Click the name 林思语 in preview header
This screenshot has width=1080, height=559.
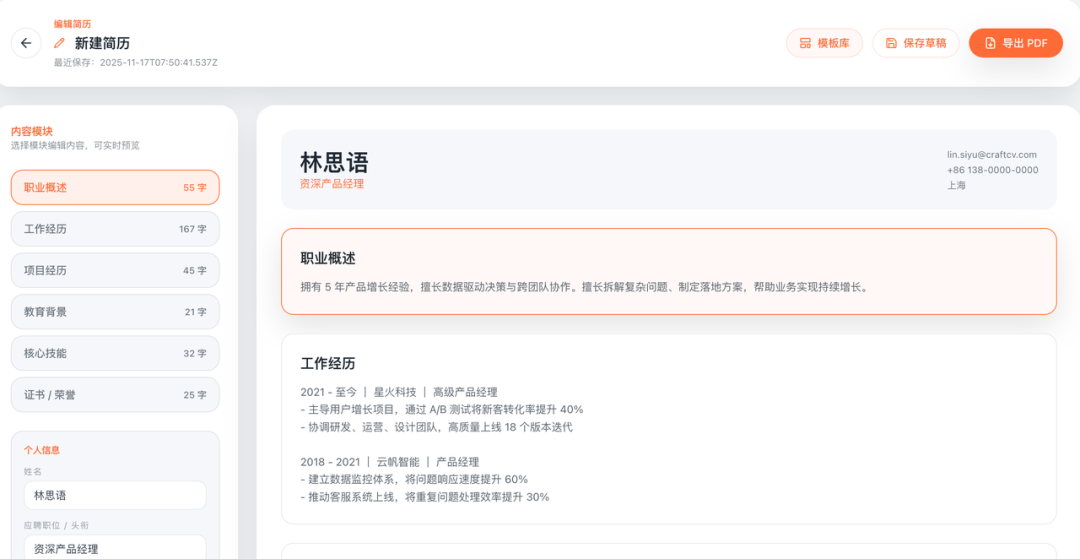334,162
